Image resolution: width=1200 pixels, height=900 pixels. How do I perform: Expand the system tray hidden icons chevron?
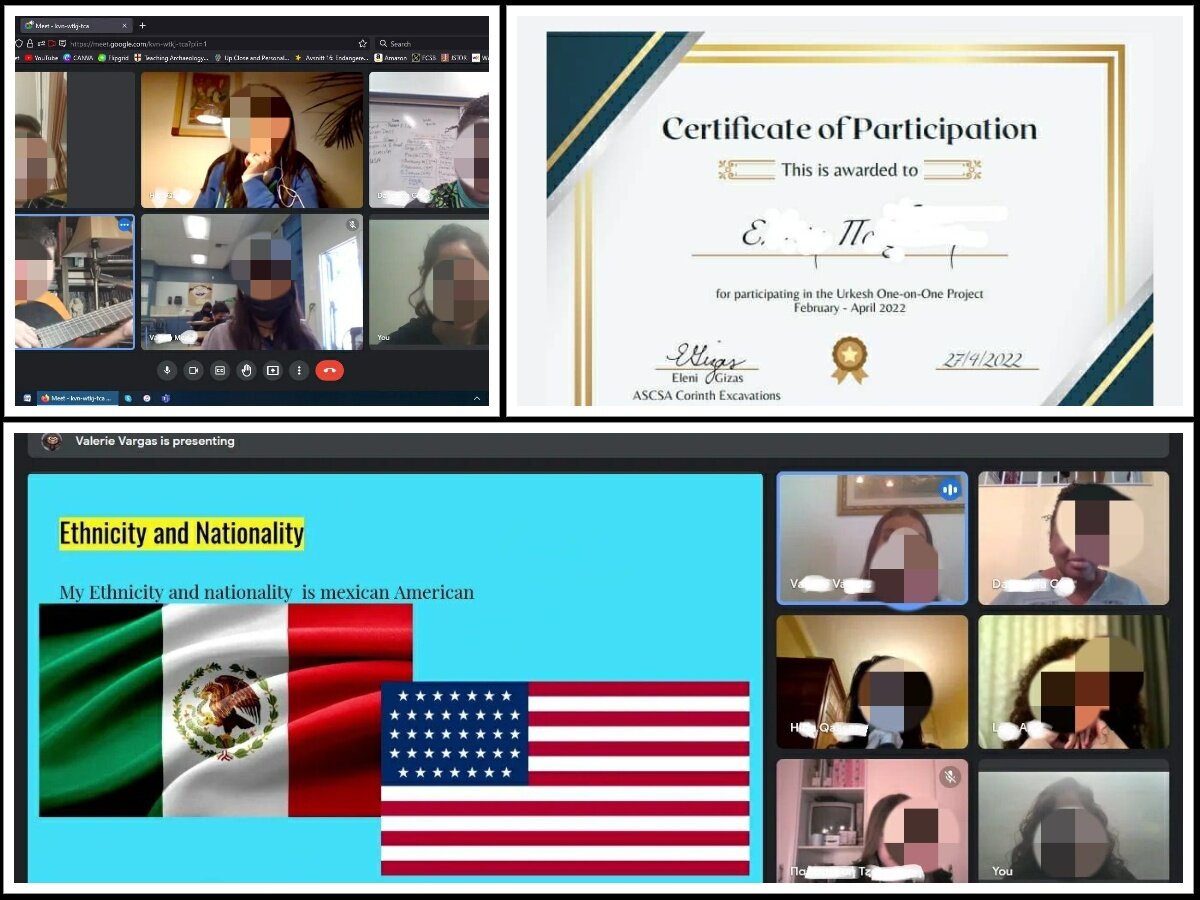[x=477, y=398]
